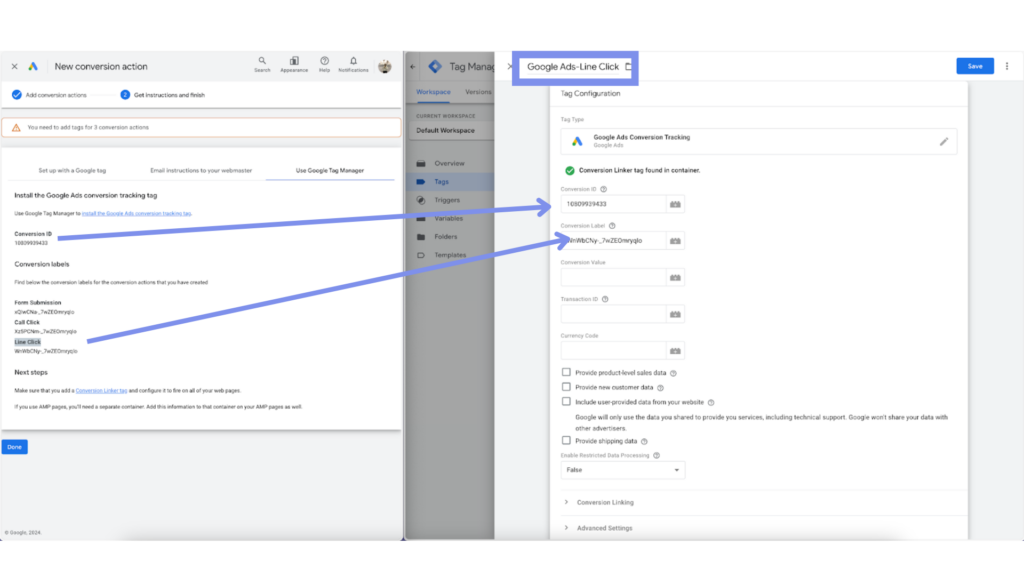Open Templates in Tag Manager sidebar
The height and width of the screenshot is (576, 1024).
click(x=450, y=255)
